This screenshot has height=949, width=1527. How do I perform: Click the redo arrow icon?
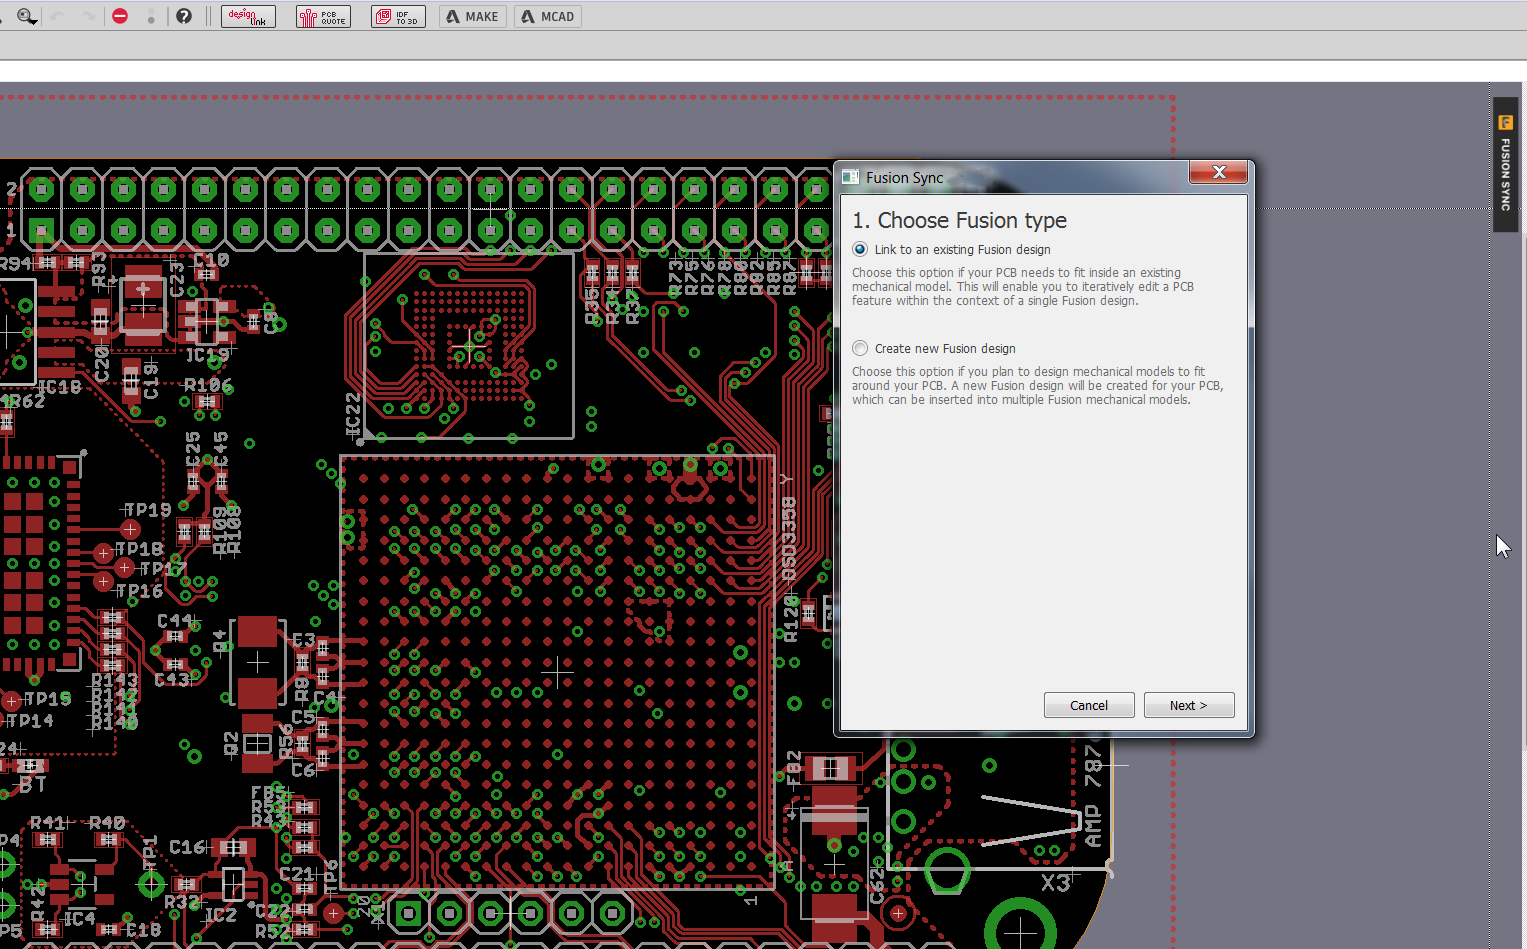88,17
